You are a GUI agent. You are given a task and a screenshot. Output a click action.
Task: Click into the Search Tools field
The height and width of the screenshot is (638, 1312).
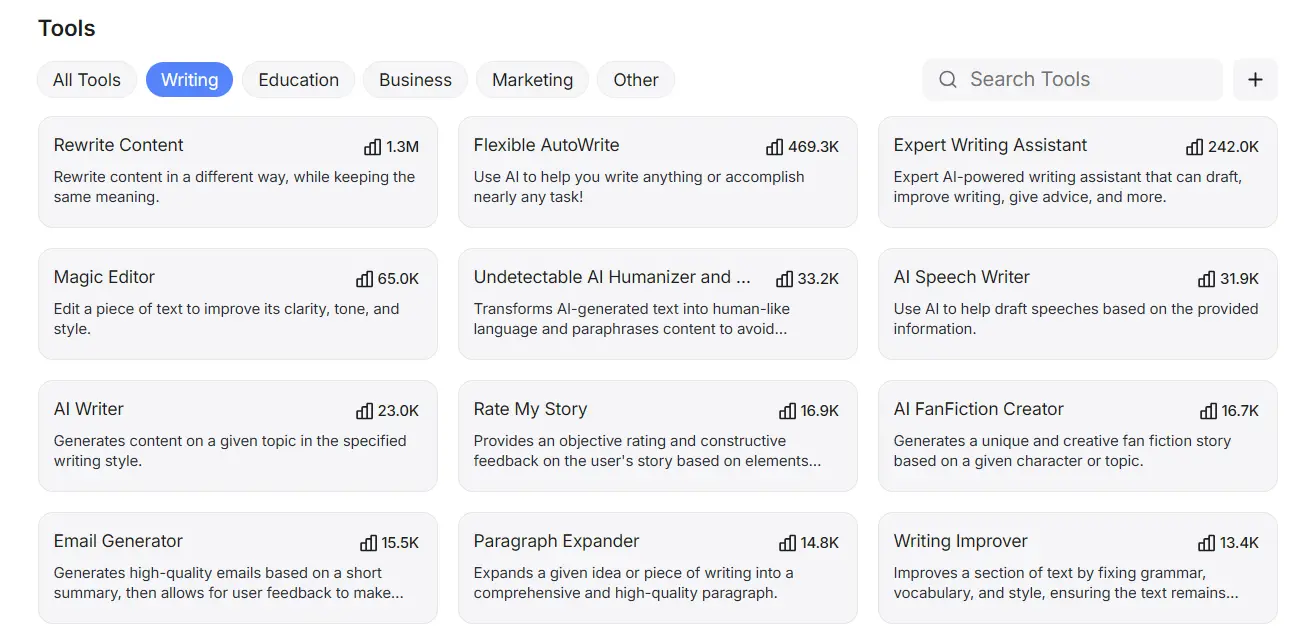[x=1085, y=80]
